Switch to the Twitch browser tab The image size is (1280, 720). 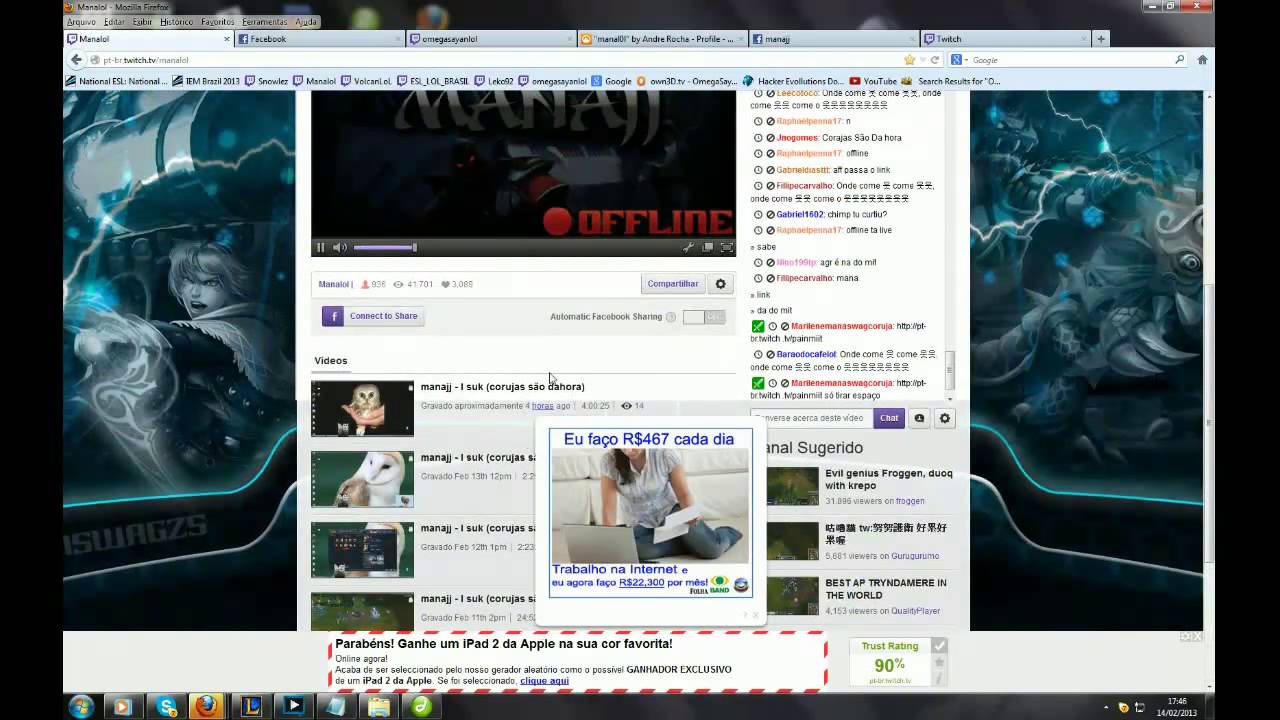[1004, 39]
